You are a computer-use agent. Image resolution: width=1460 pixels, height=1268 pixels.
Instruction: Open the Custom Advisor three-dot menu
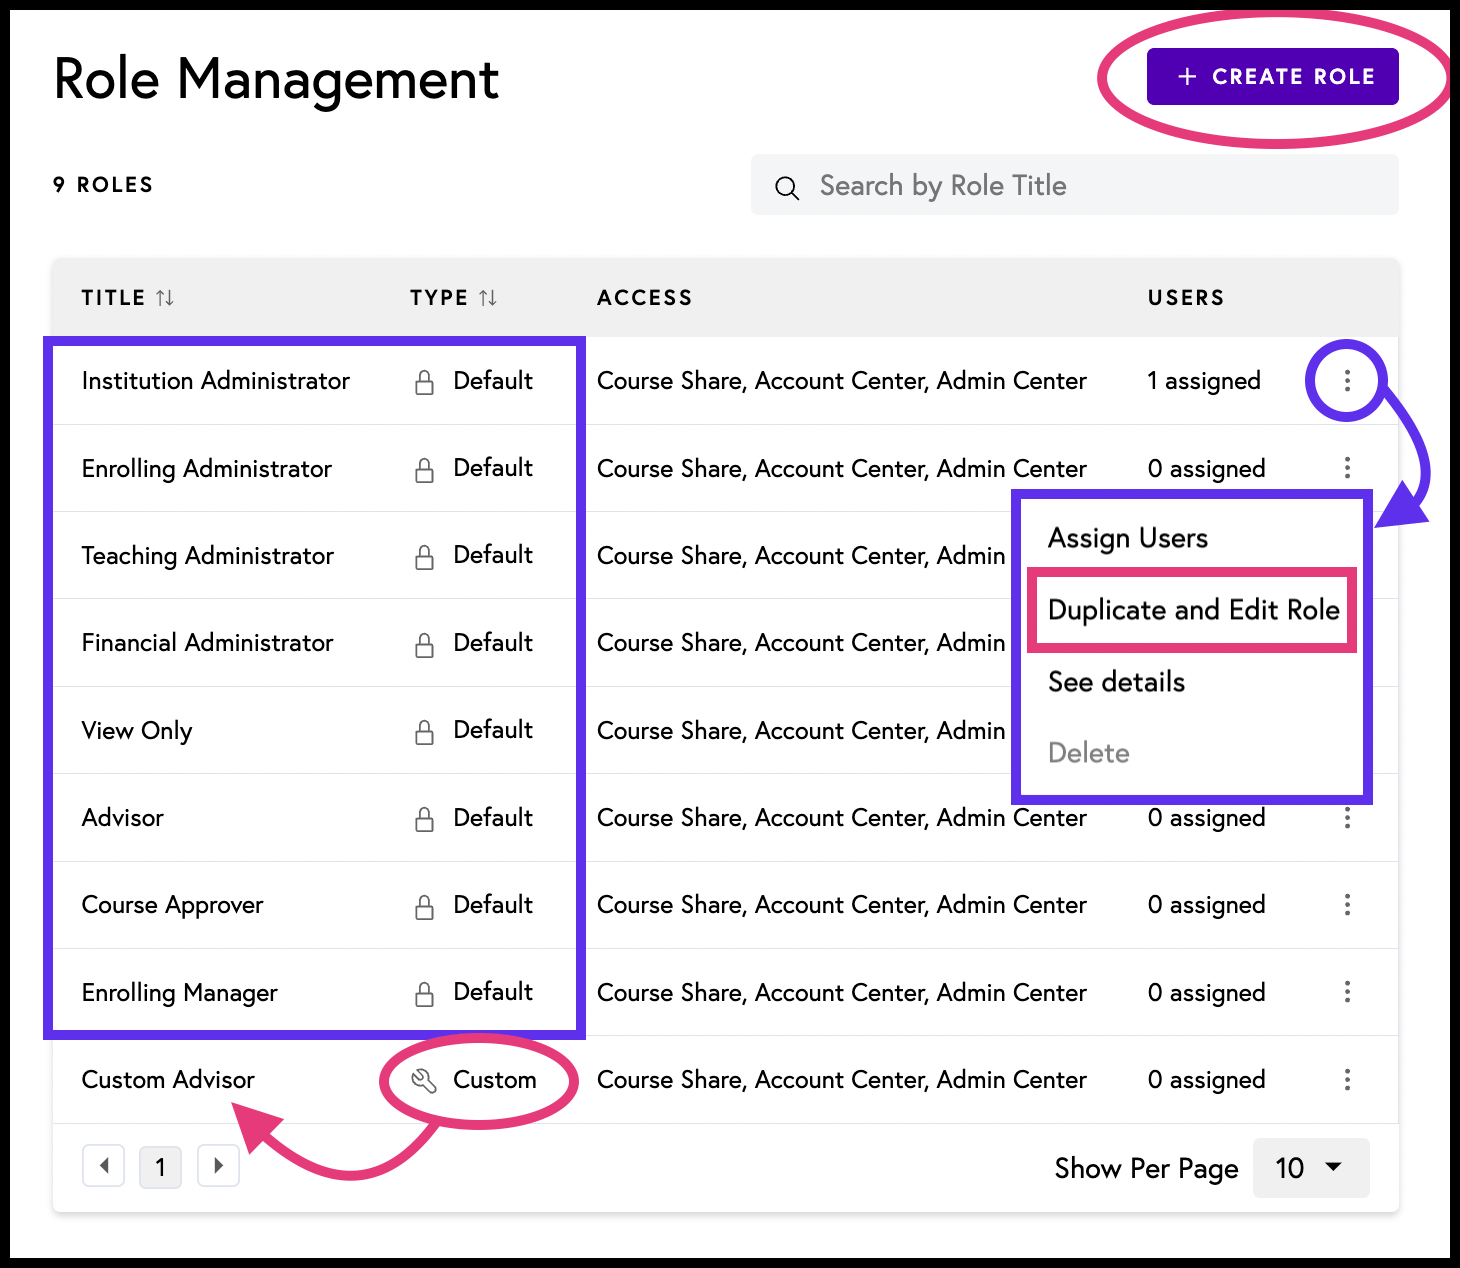click(x=1347, y=1080)
